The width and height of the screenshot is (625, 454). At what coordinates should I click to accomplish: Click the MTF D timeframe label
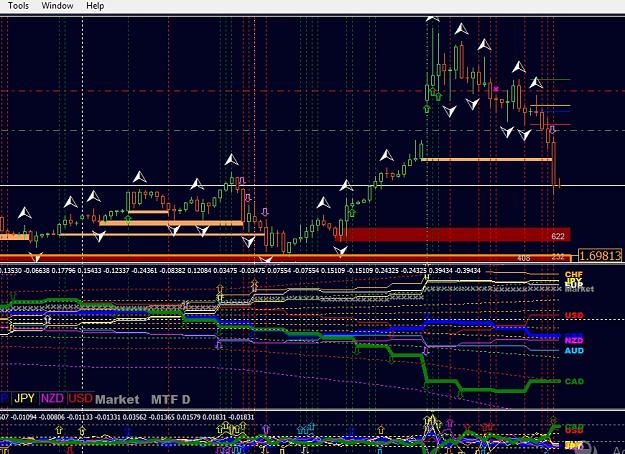click(171, 399)
